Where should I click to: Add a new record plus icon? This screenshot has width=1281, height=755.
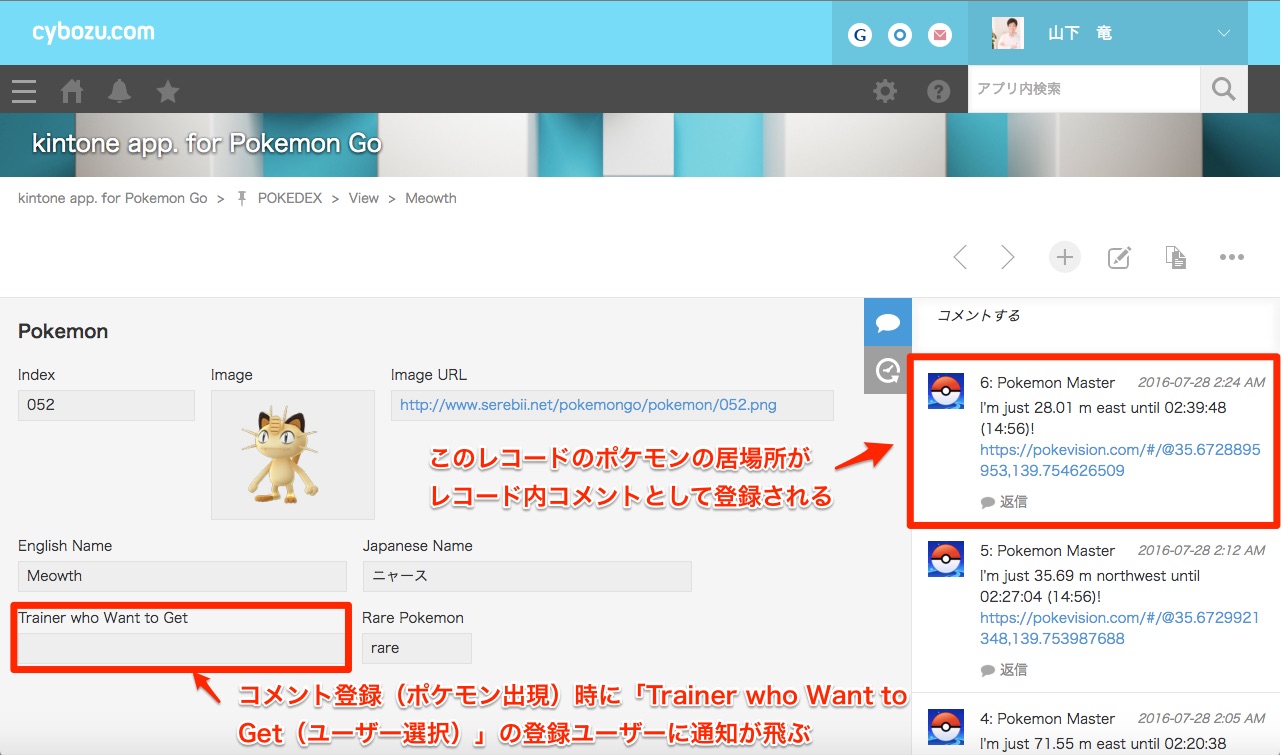tap(1065, 257)
